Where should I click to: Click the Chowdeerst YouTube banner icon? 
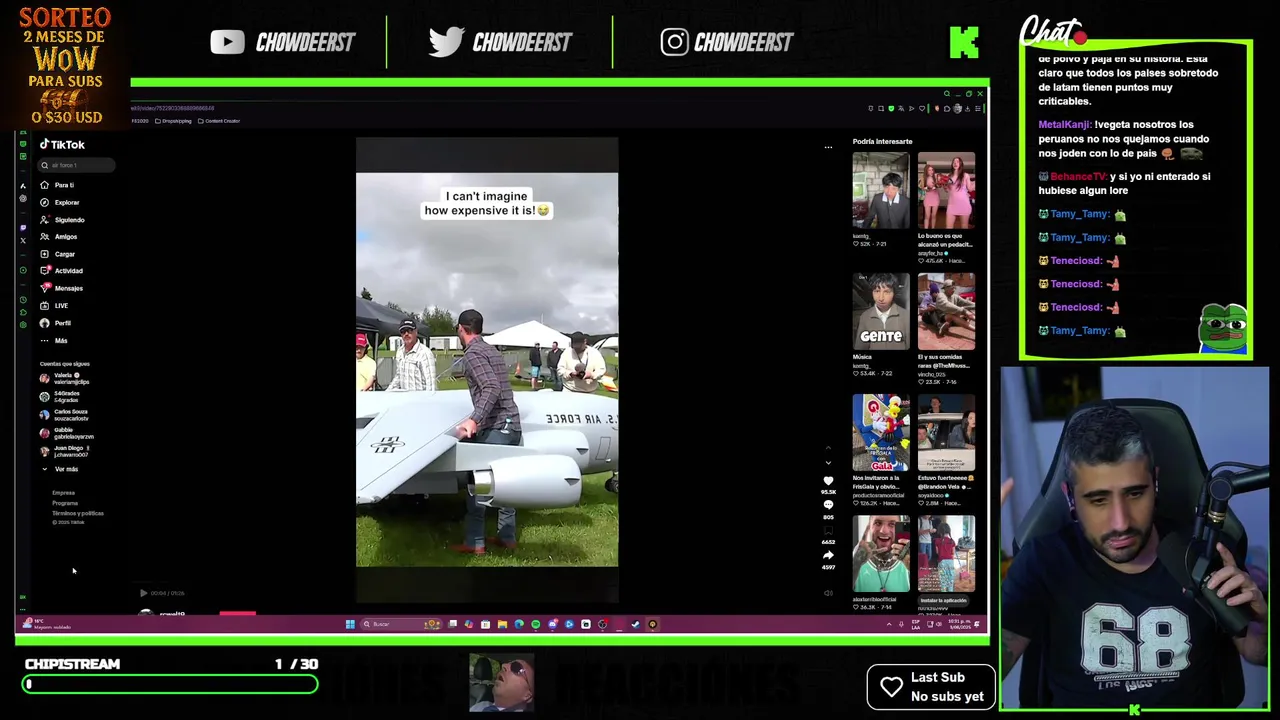tap(227, 41)
